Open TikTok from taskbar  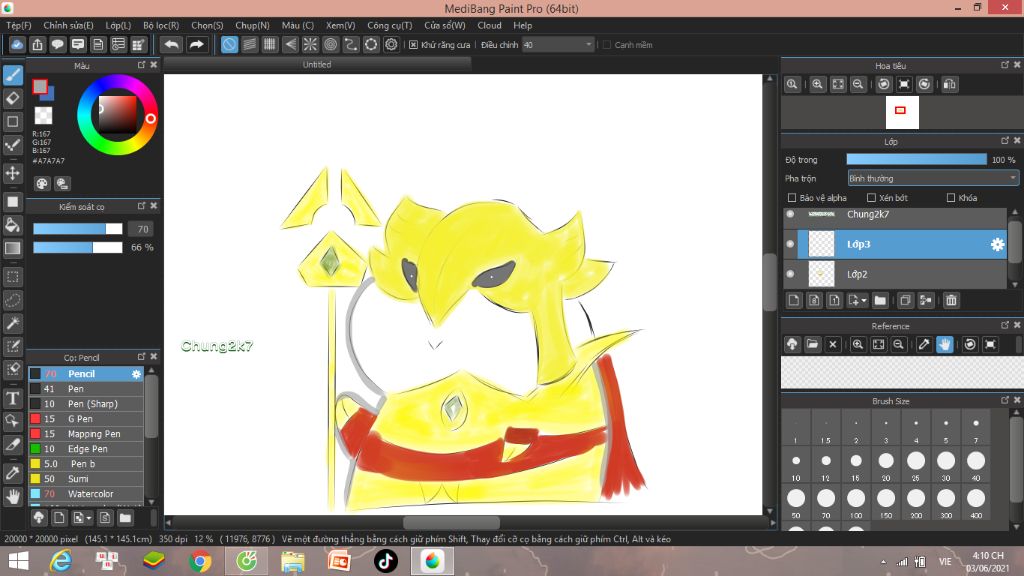point(385,561)
